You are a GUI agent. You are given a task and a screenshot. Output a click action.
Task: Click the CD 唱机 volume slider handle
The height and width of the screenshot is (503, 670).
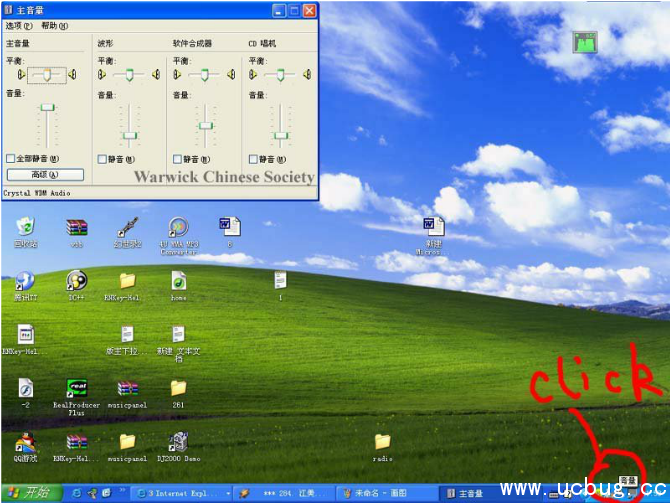point(281,135)
